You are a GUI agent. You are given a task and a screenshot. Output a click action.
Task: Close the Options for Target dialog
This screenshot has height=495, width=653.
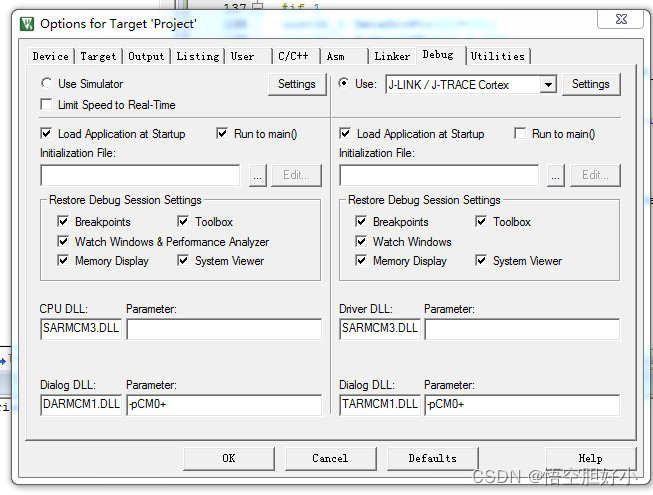(x=621, y=19)
